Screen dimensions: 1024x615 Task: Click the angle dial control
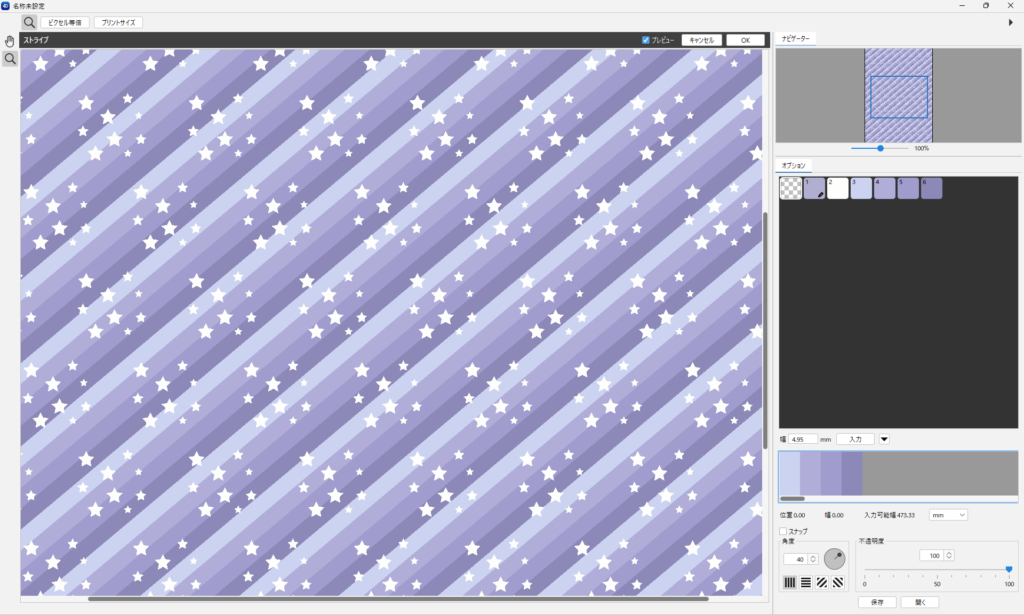click(x=835, y=559)
